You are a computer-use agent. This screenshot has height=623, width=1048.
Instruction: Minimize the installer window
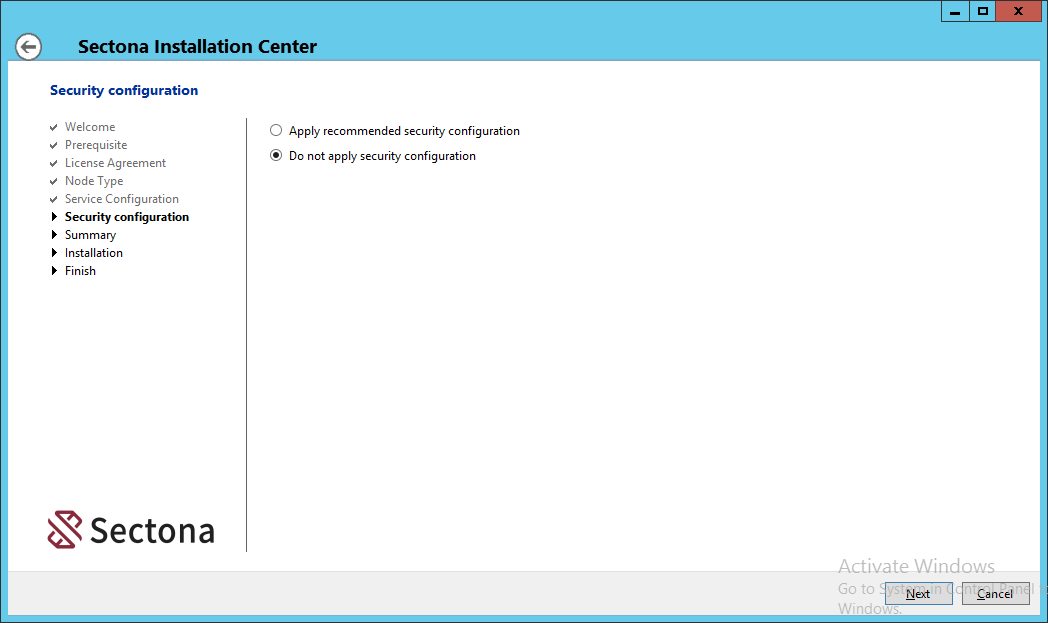tap(955, 11)
